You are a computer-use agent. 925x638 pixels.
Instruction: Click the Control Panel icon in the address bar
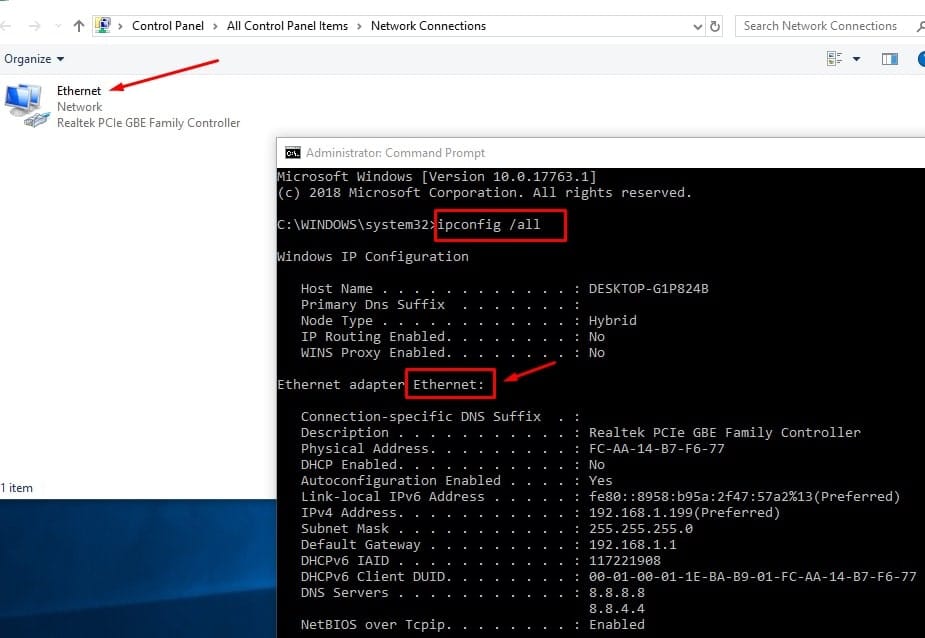103,26
